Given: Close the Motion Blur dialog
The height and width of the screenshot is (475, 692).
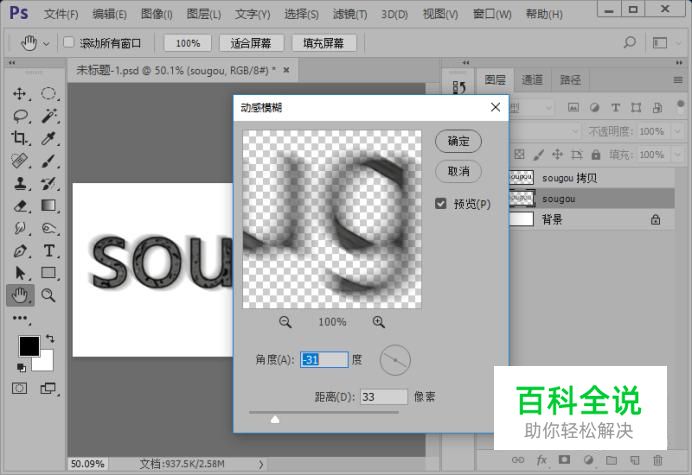Looking at the screenshot, I should pos(495,107).
